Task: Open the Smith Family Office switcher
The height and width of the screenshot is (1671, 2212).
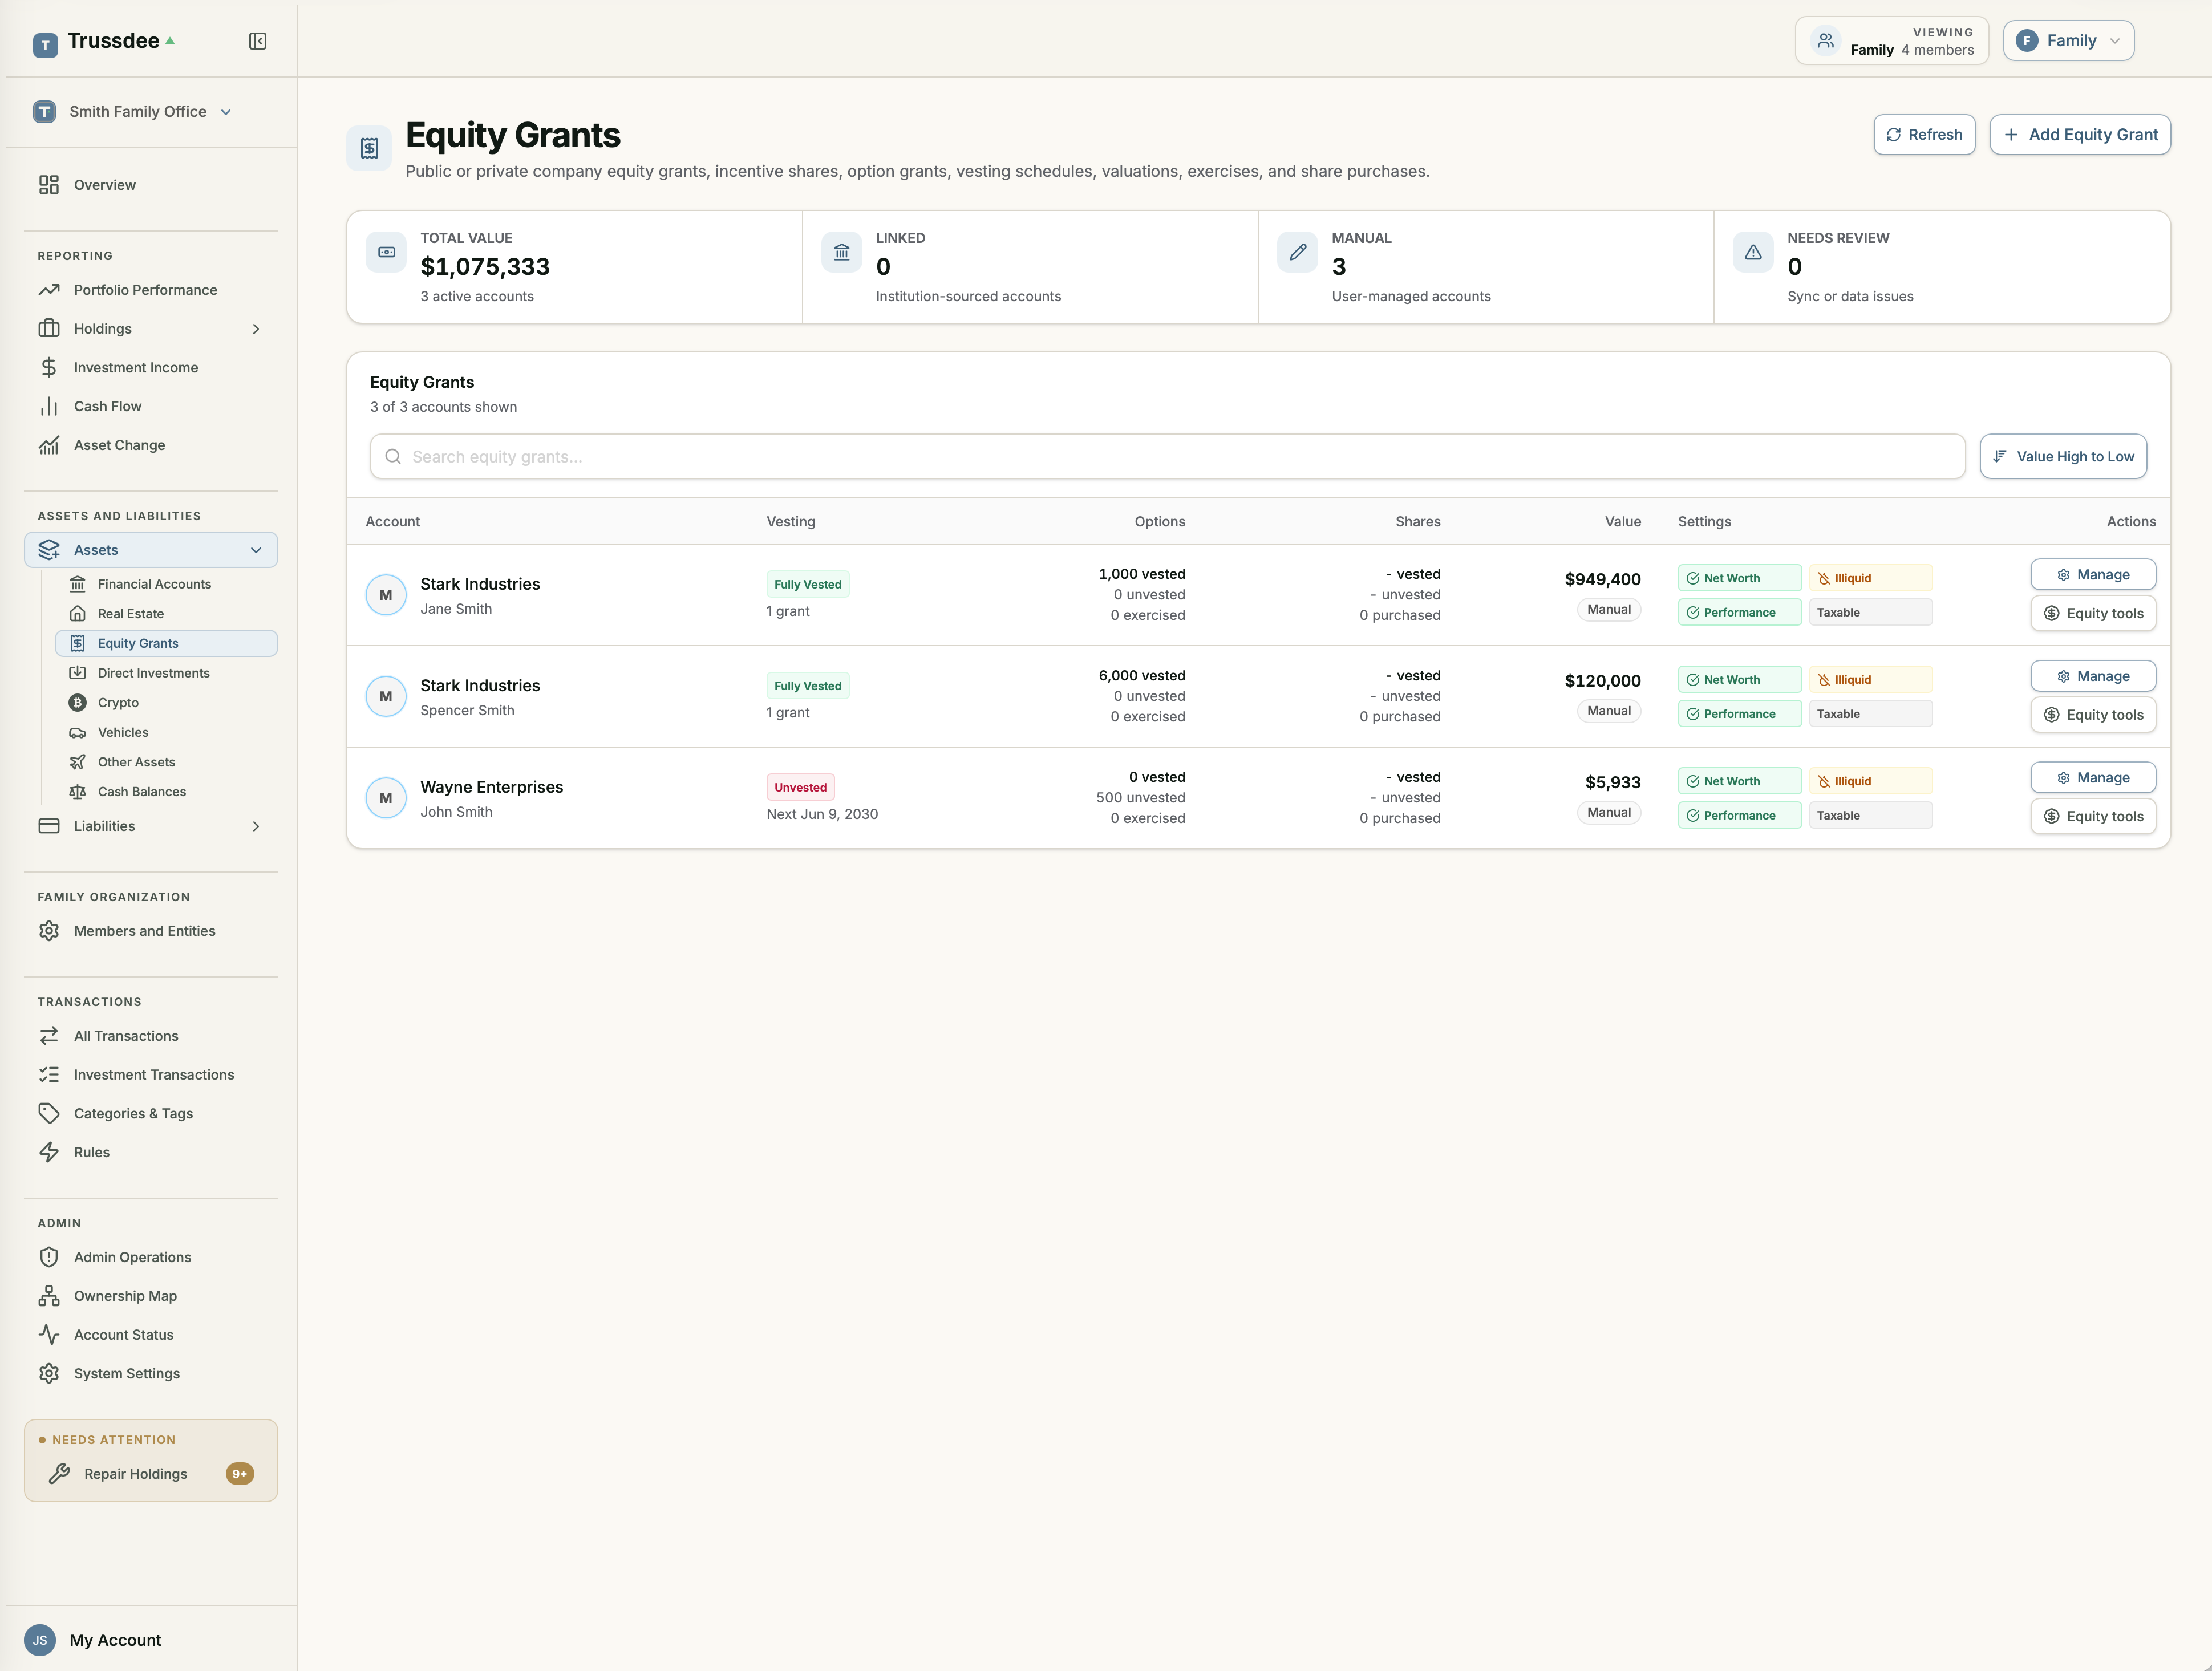Action: [x=133, y=112]
